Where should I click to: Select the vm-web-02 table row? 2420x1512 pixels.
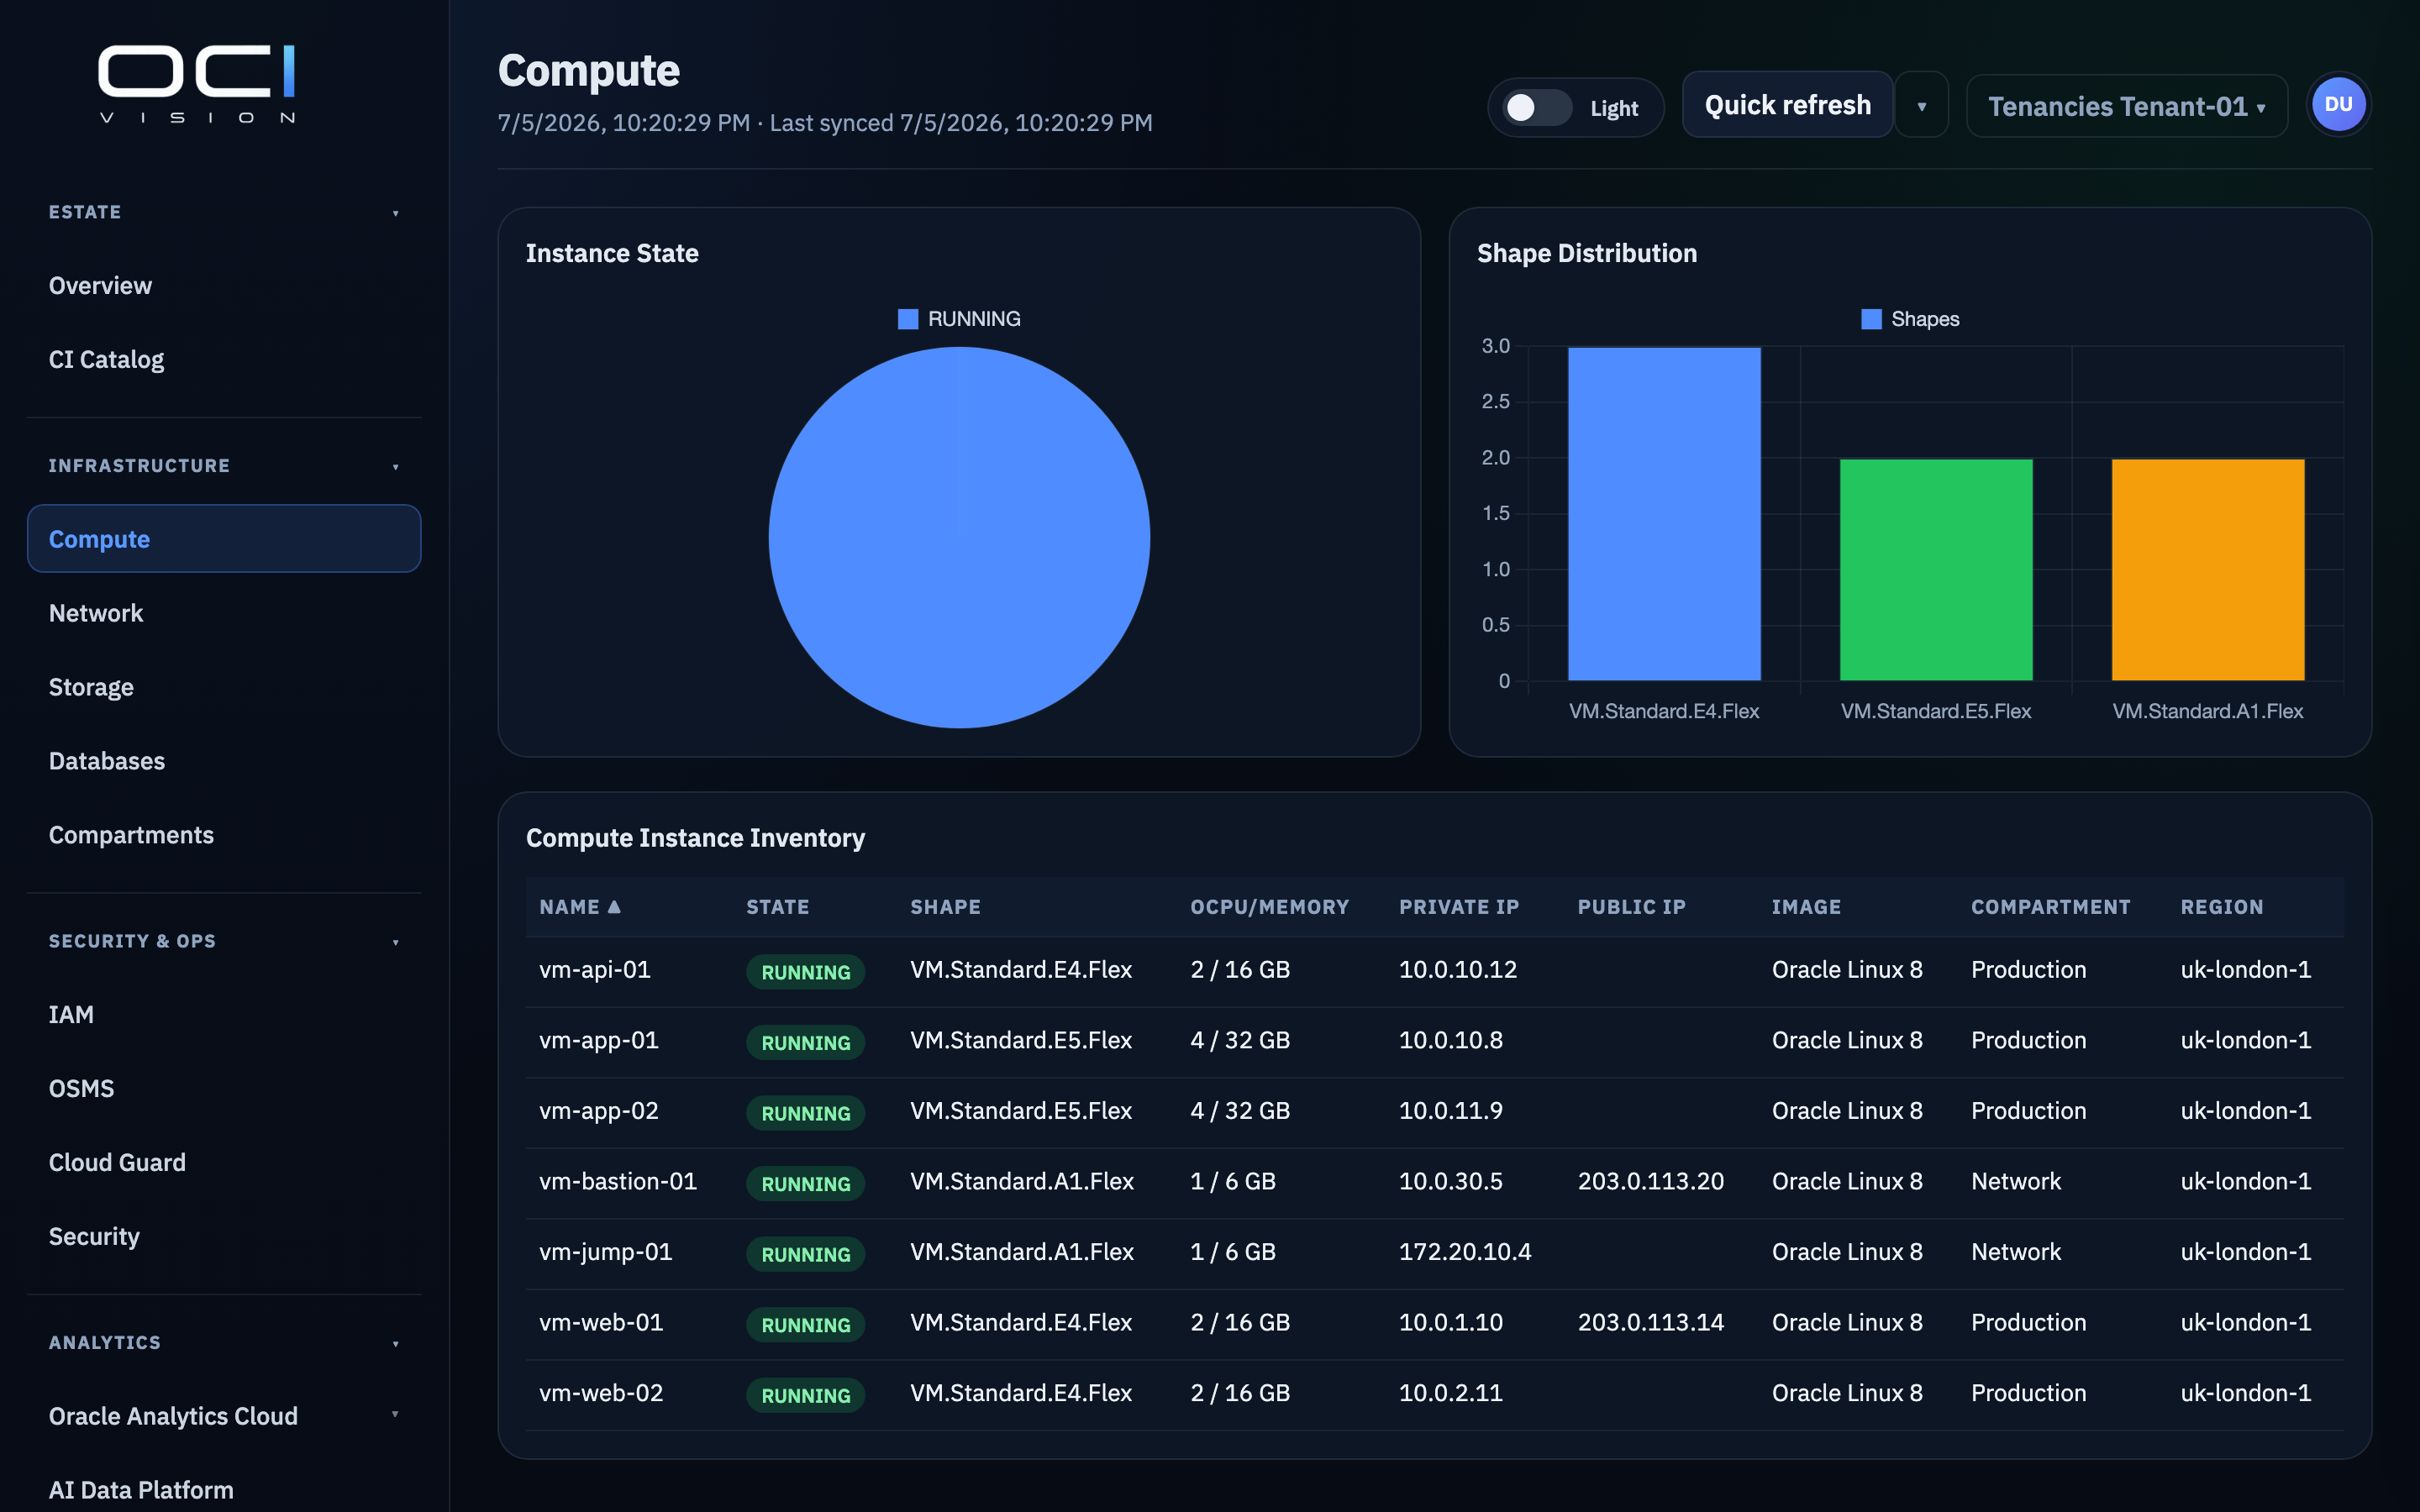[1434, 1394]
